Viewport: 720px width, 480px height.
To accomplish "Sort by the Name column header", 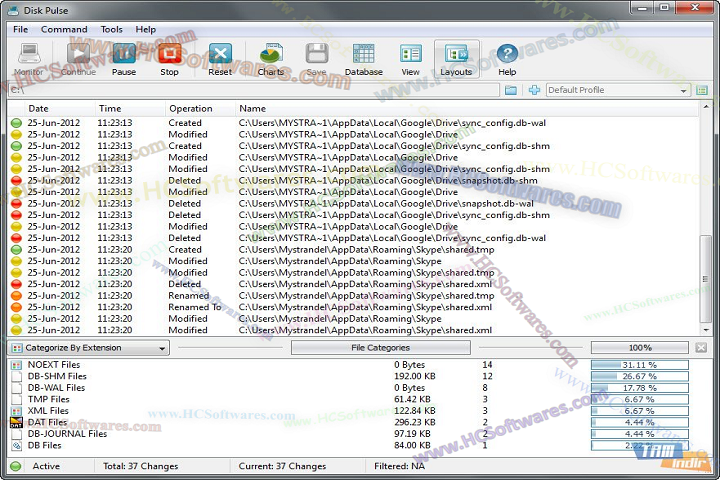I will pos(467,109).
